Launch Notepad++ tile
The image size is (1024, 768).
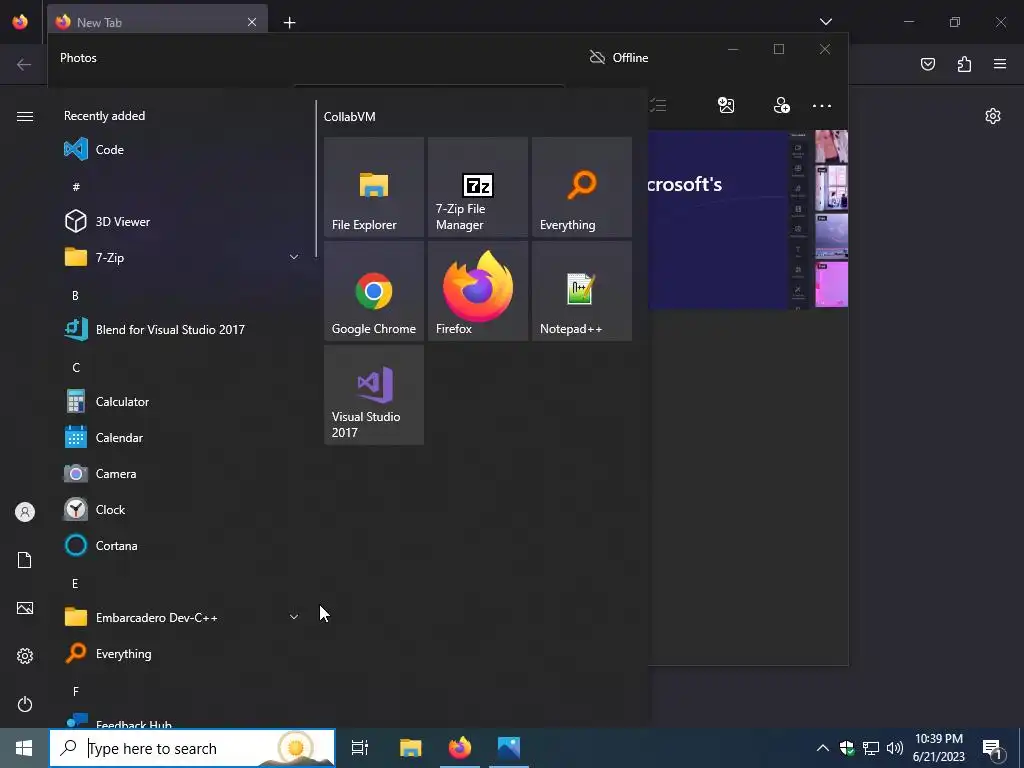pos(582,291)
